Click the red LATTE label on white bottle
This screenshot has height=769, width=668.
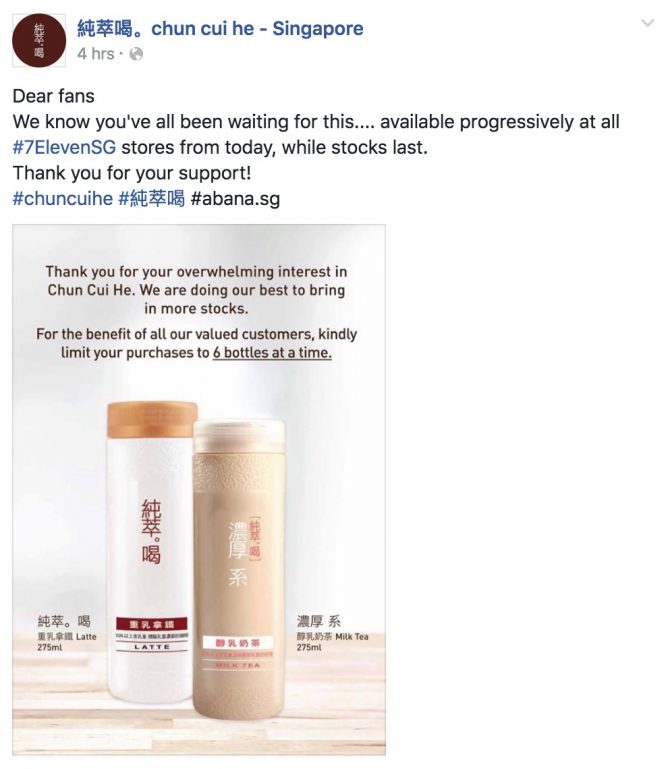coord(152,635)
